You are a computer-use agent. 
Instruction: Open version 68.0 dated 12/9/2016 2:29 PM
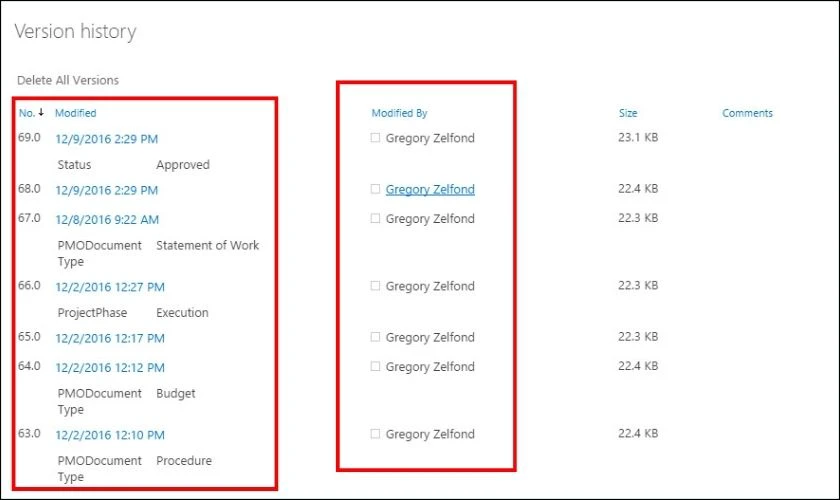[107, 190]
